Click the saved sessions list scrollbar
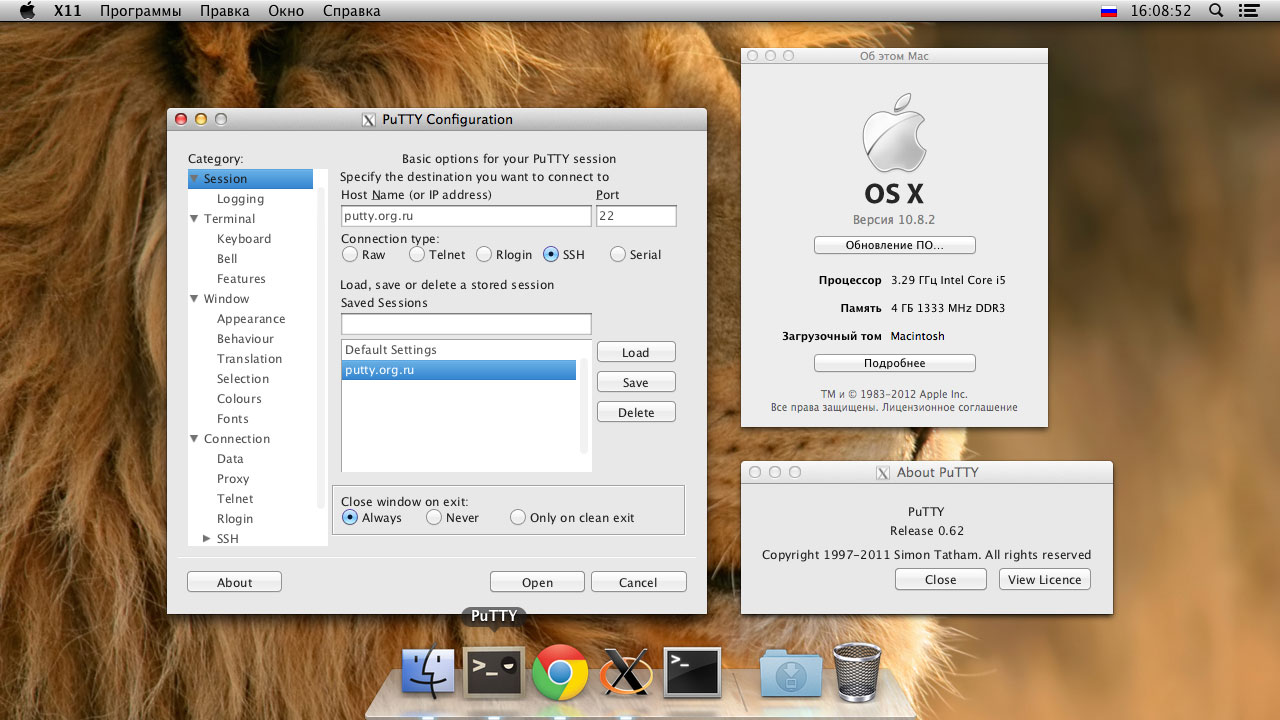Screen dimensions: 1280x720 [x=584, y=406]
